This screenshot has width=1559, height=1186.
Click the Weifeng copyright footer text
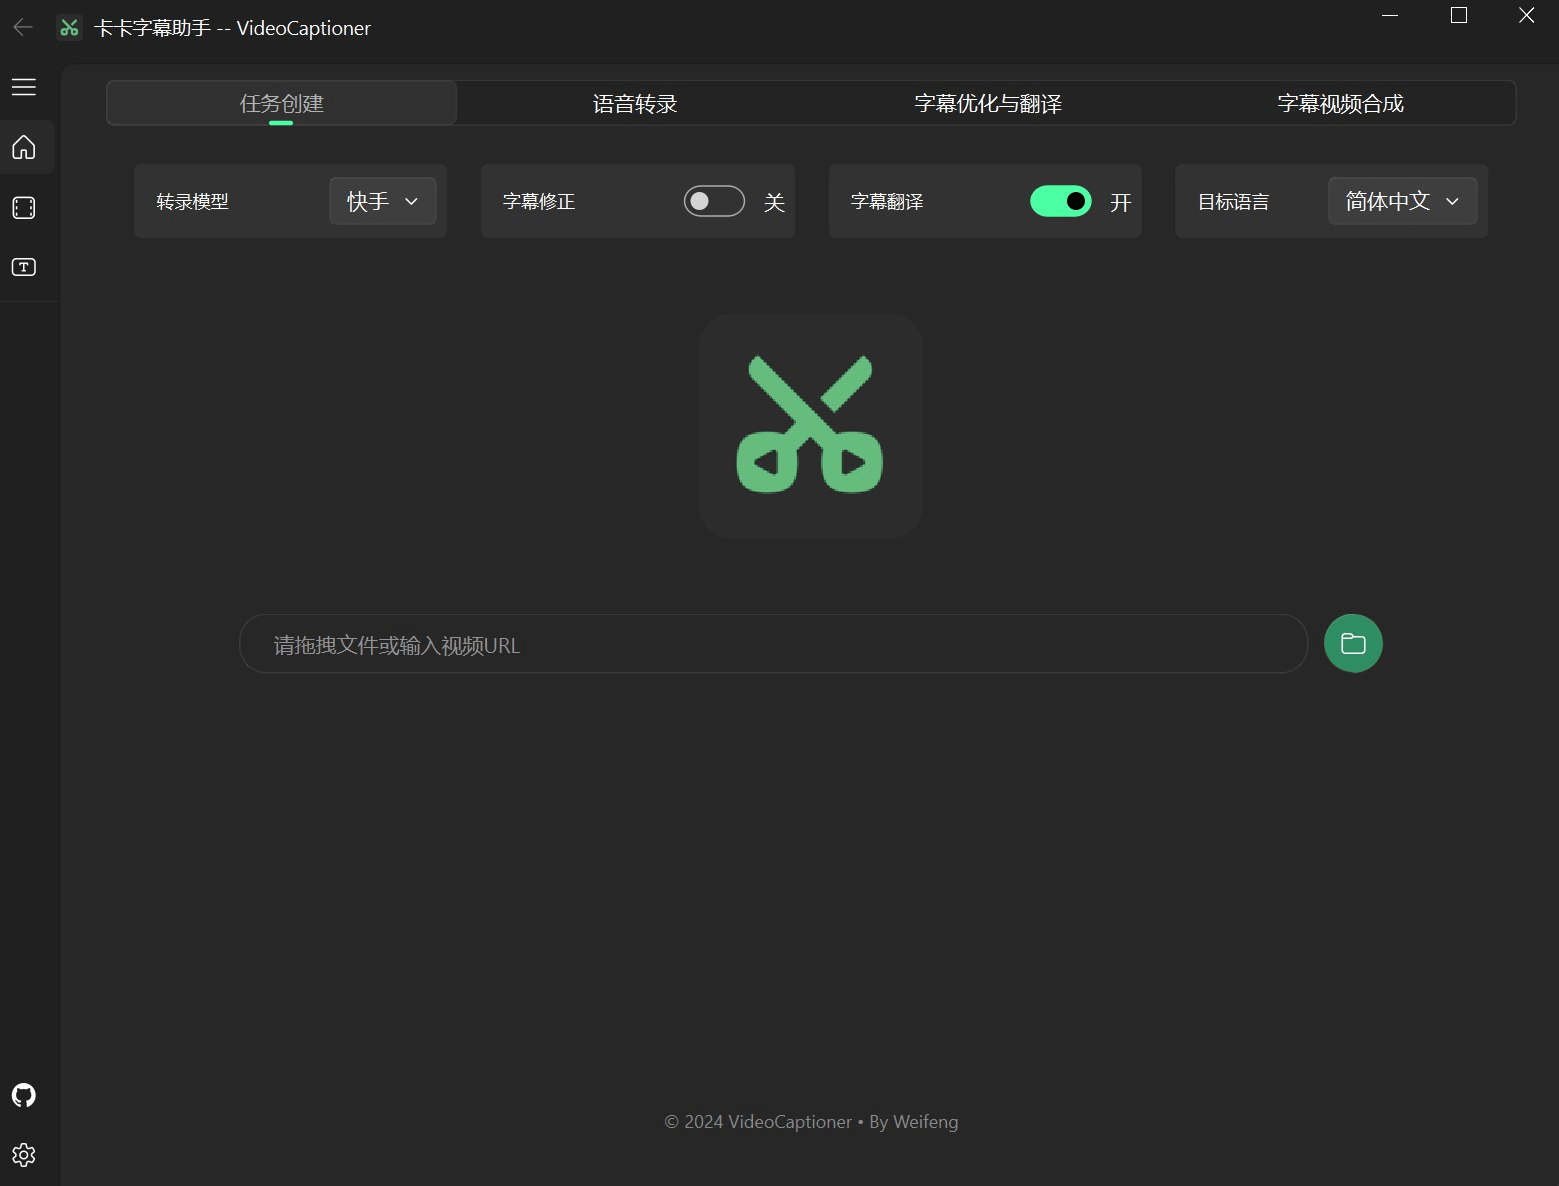pyautogui.click(x=811, y=1121)
